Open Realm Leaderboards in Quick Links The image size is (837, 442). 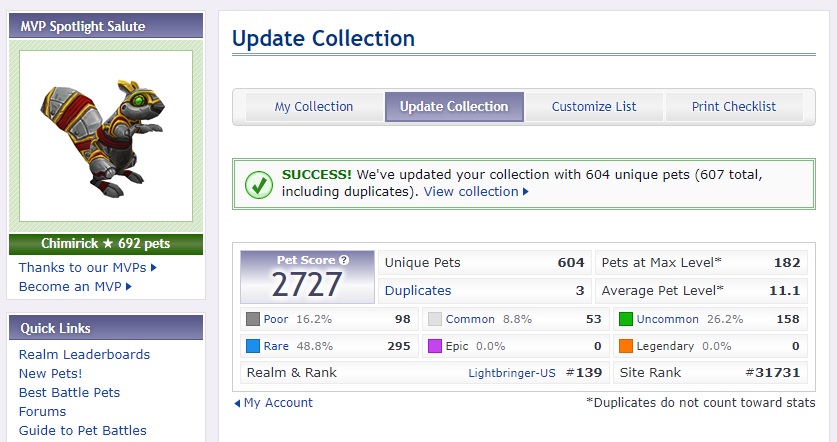84,355
